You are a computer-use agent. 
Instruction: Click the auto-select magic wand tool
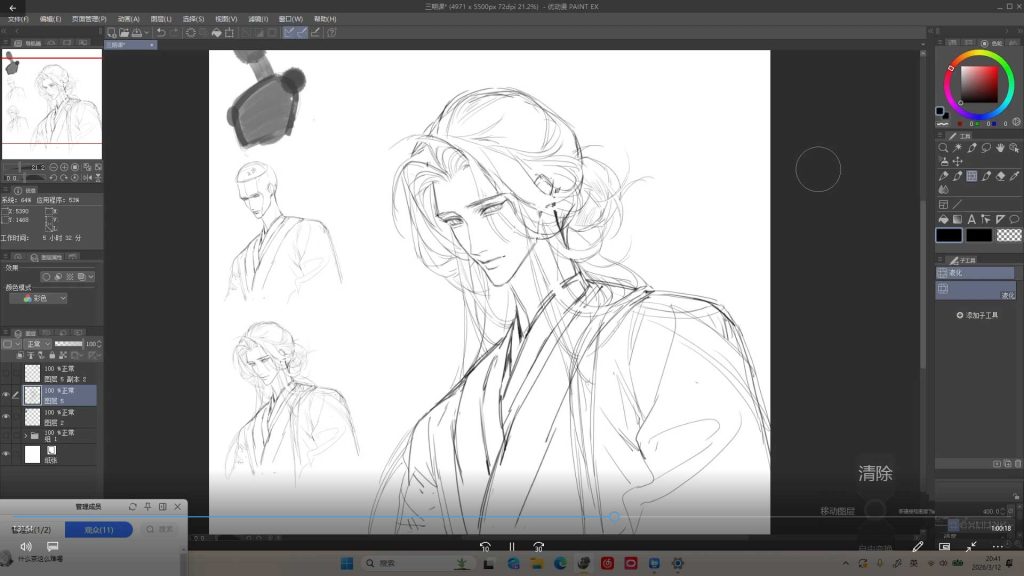[x=957, y=148]
